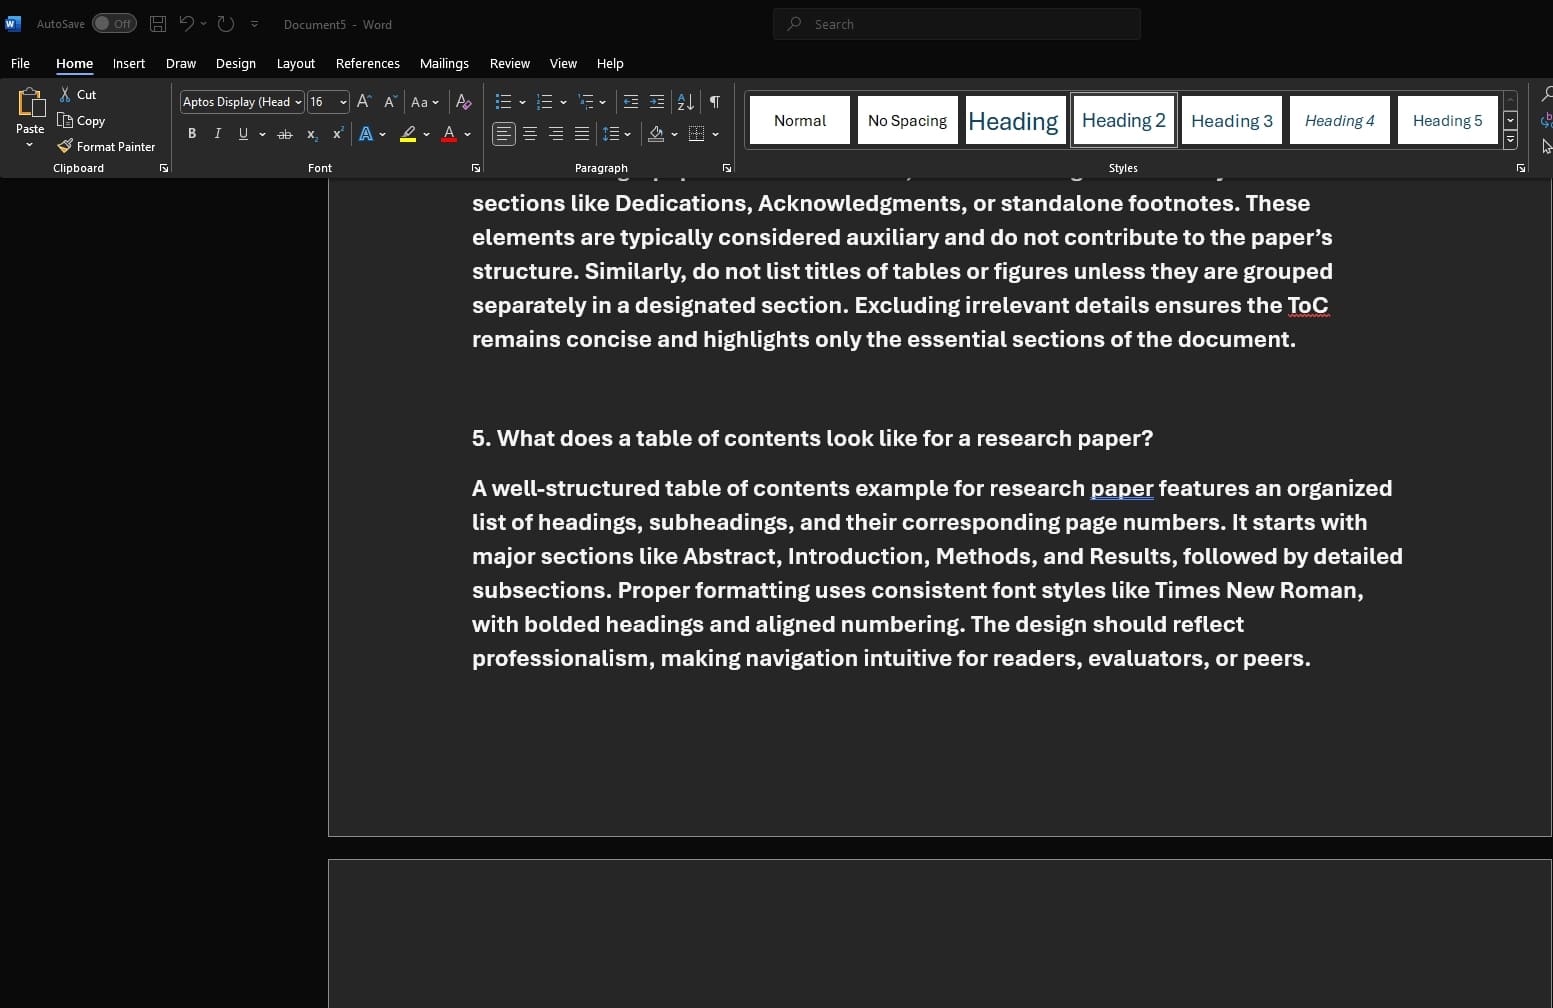This screenshot has width=1553, height=1008.
Task: Increase font size with grow icon
Action: (x=364, y=102)
